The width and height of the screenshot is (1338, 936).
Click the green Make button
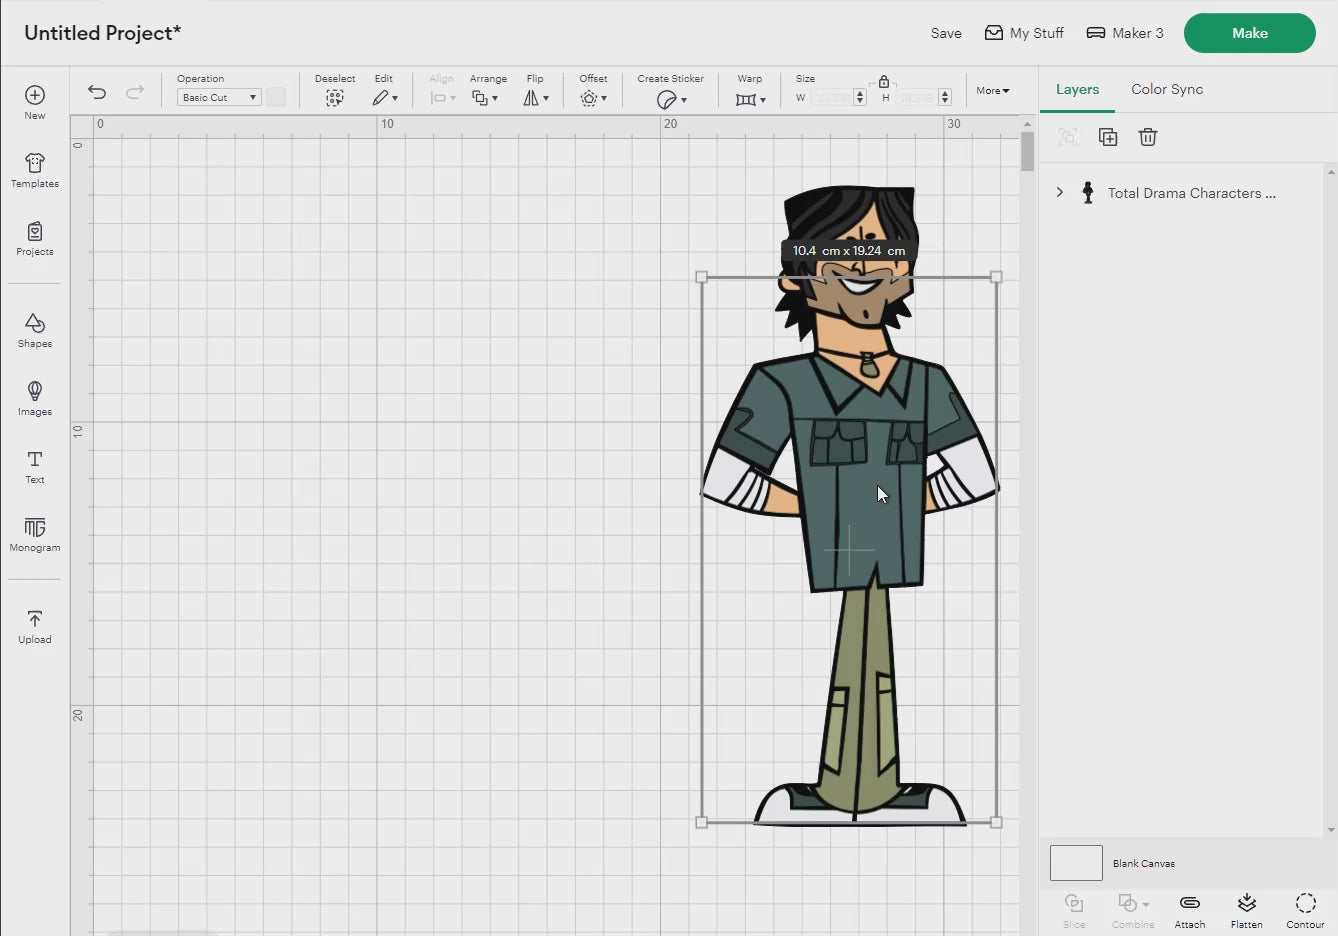(1250, 33)
